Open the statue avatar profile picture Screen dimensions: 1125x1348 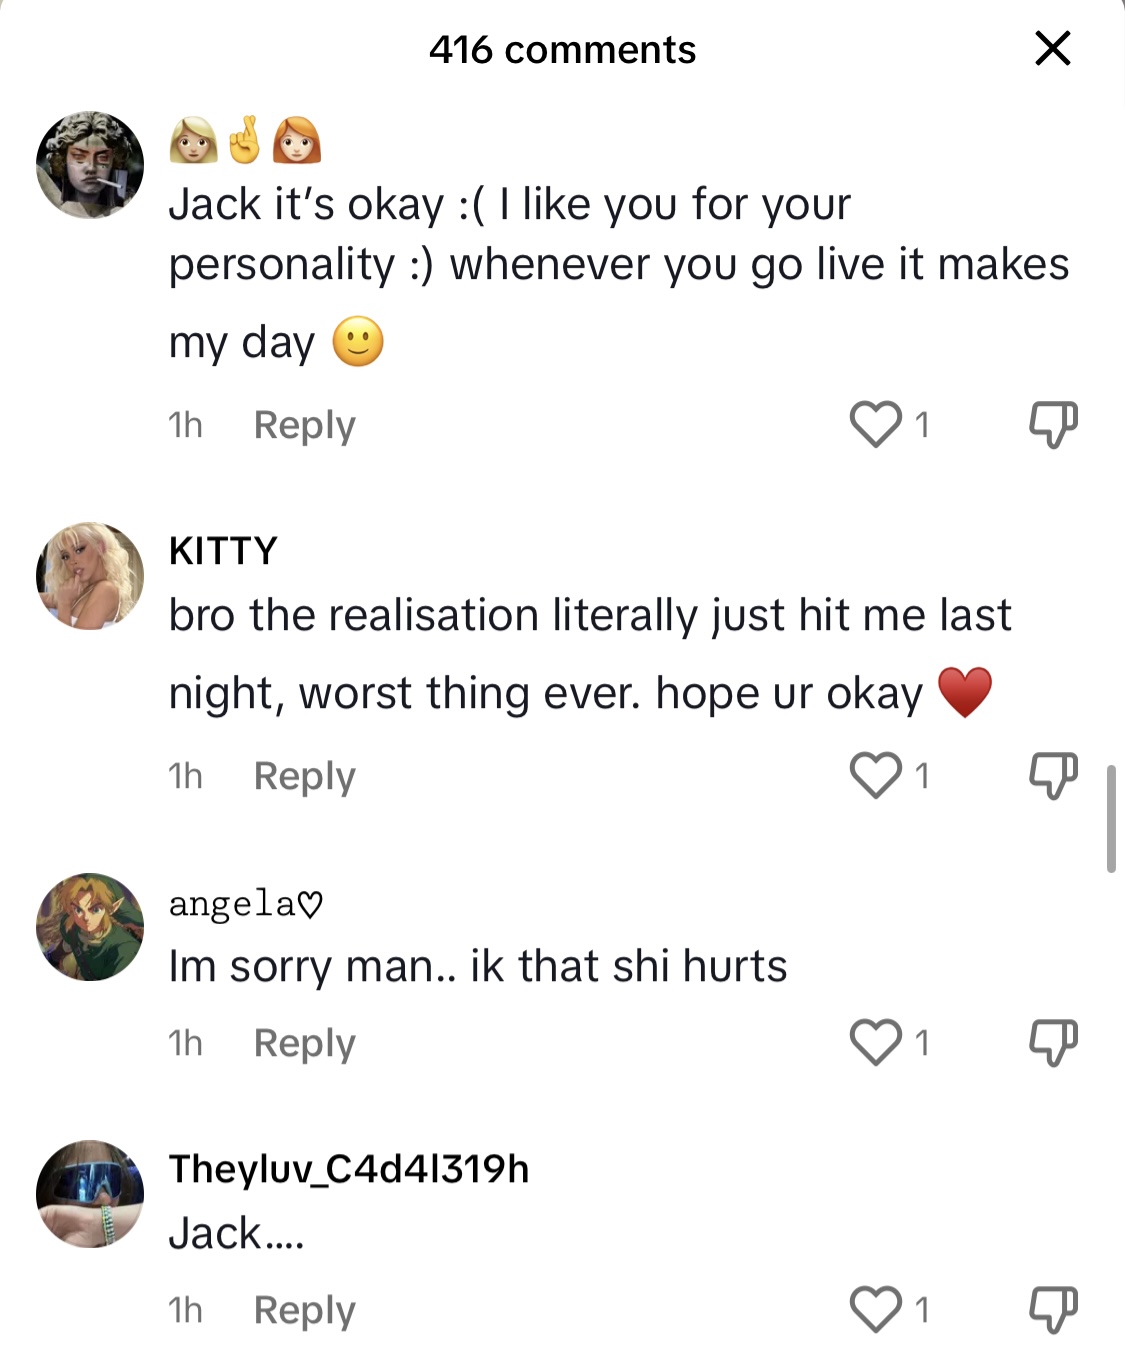tap(90, 165)
